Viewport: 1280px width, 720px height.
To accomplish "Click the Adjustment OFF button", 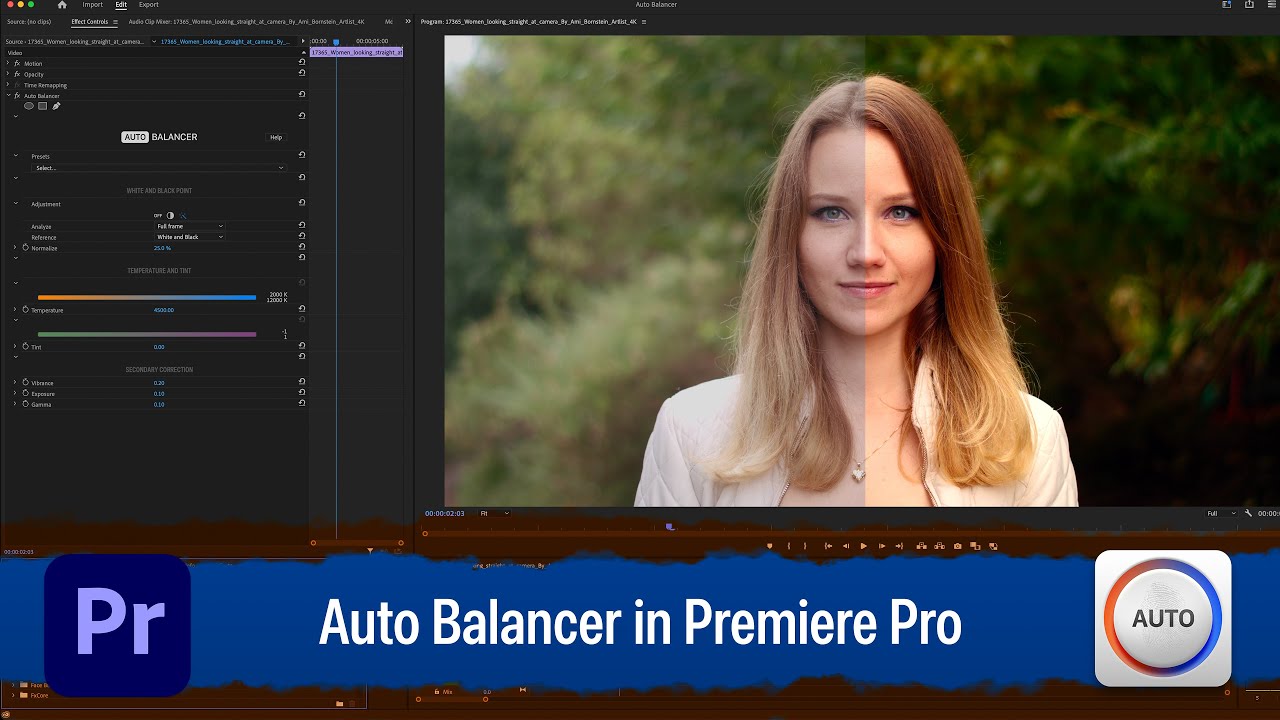I will [x=158, y=215].
